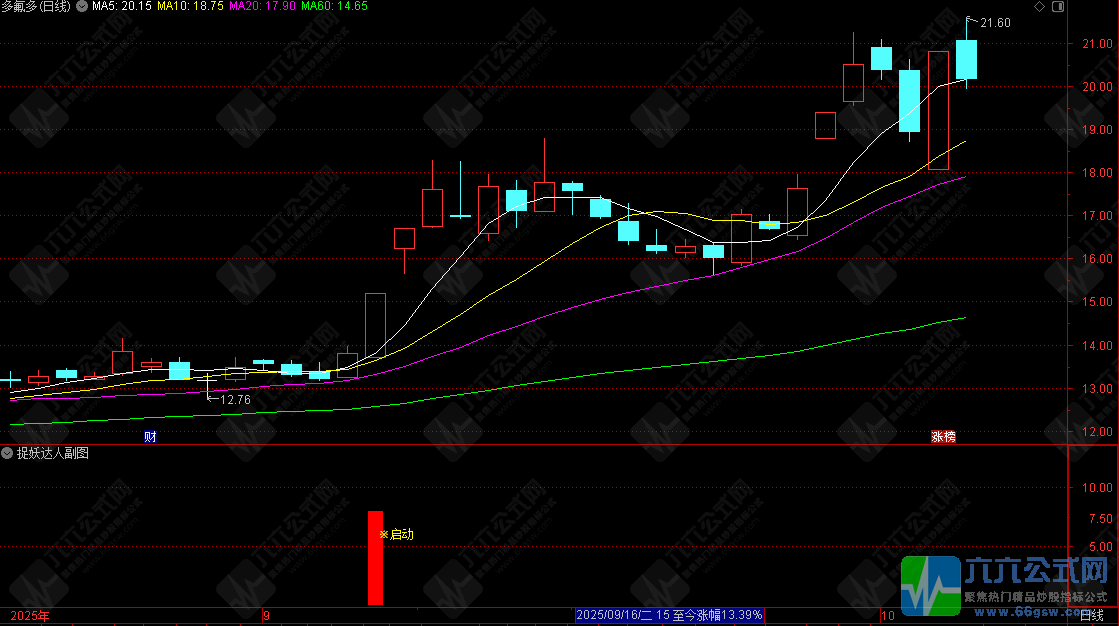Click the 21.60 high price marker
This screenshot has height=626, width=1119.
click(995, 23)
